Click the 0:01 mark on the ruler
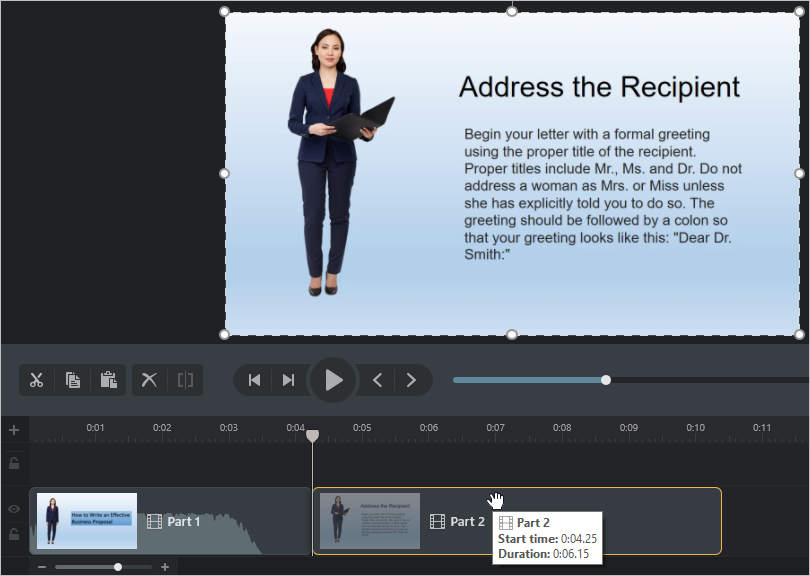810x576 pixels. pos(95,428)
